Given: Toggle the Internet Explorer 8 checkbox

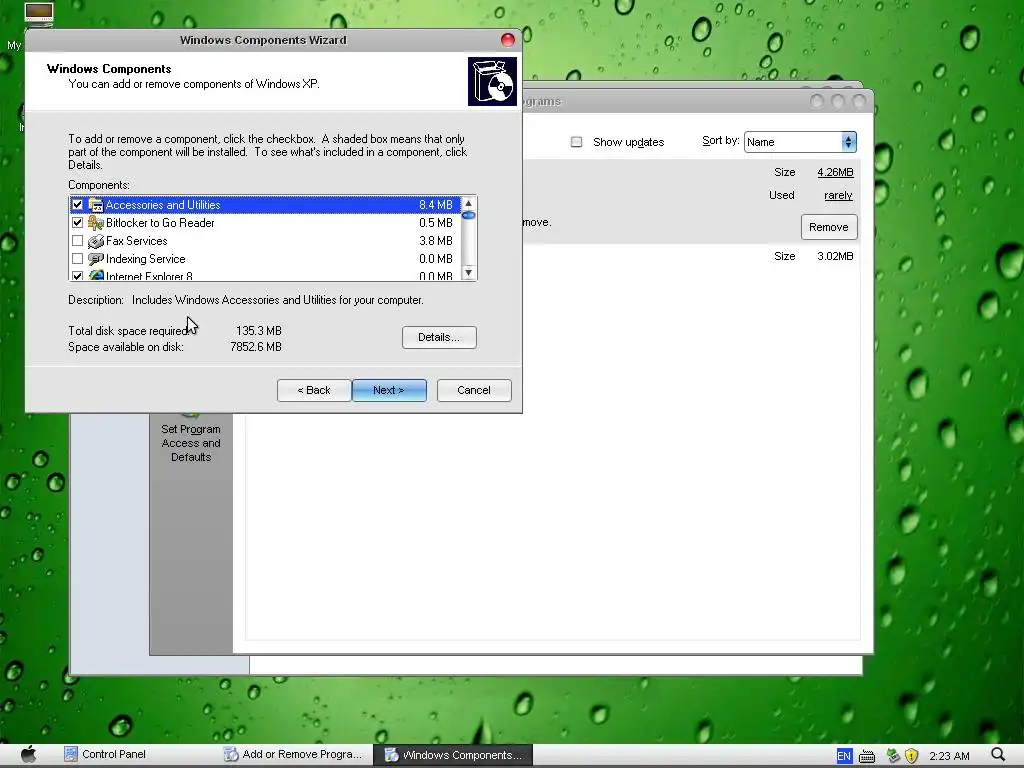Looking at the screenshot, I should coord(77,276).
